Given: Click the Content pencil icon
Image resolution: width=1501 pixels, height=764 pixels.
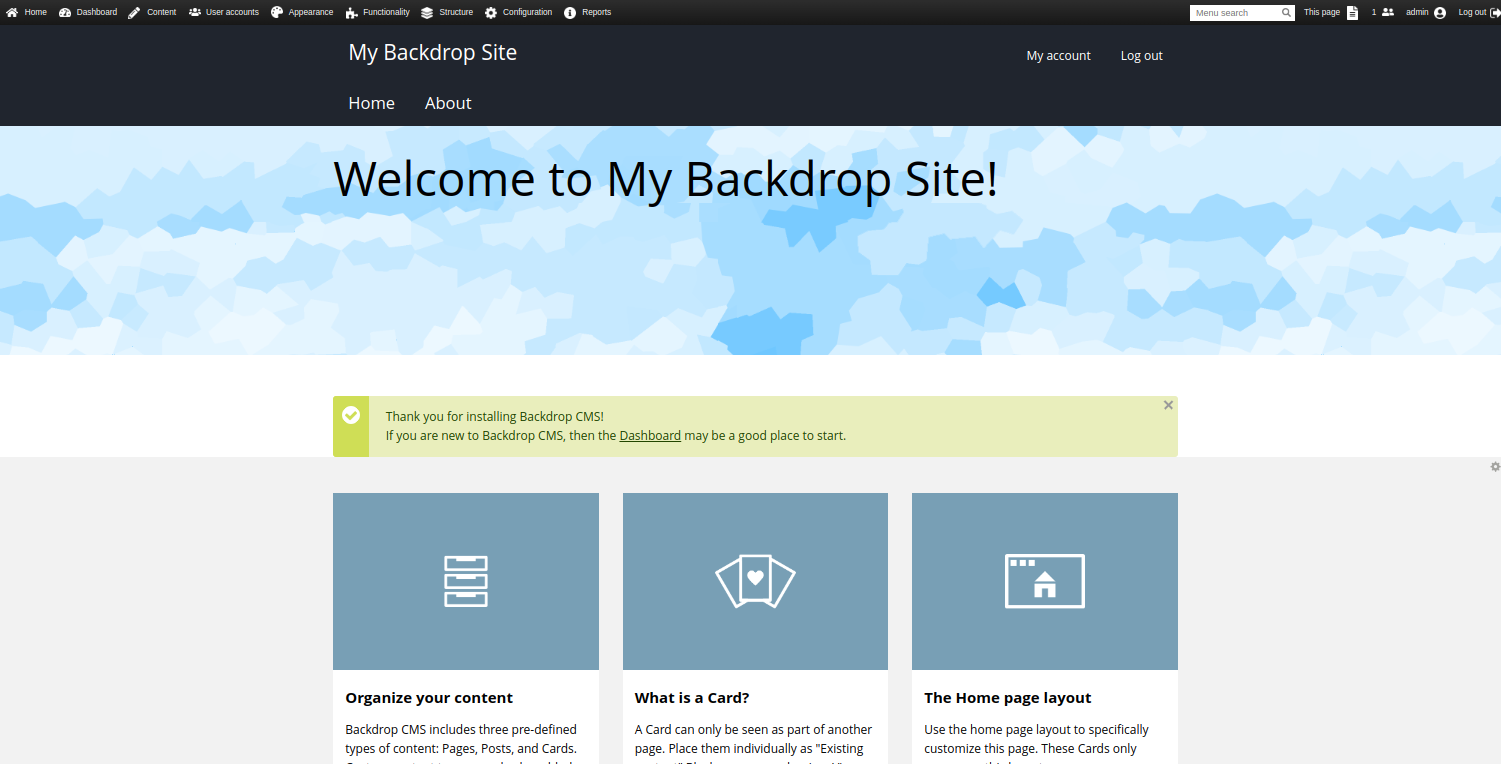Looking at the screenshot, I should pos(135,13).
